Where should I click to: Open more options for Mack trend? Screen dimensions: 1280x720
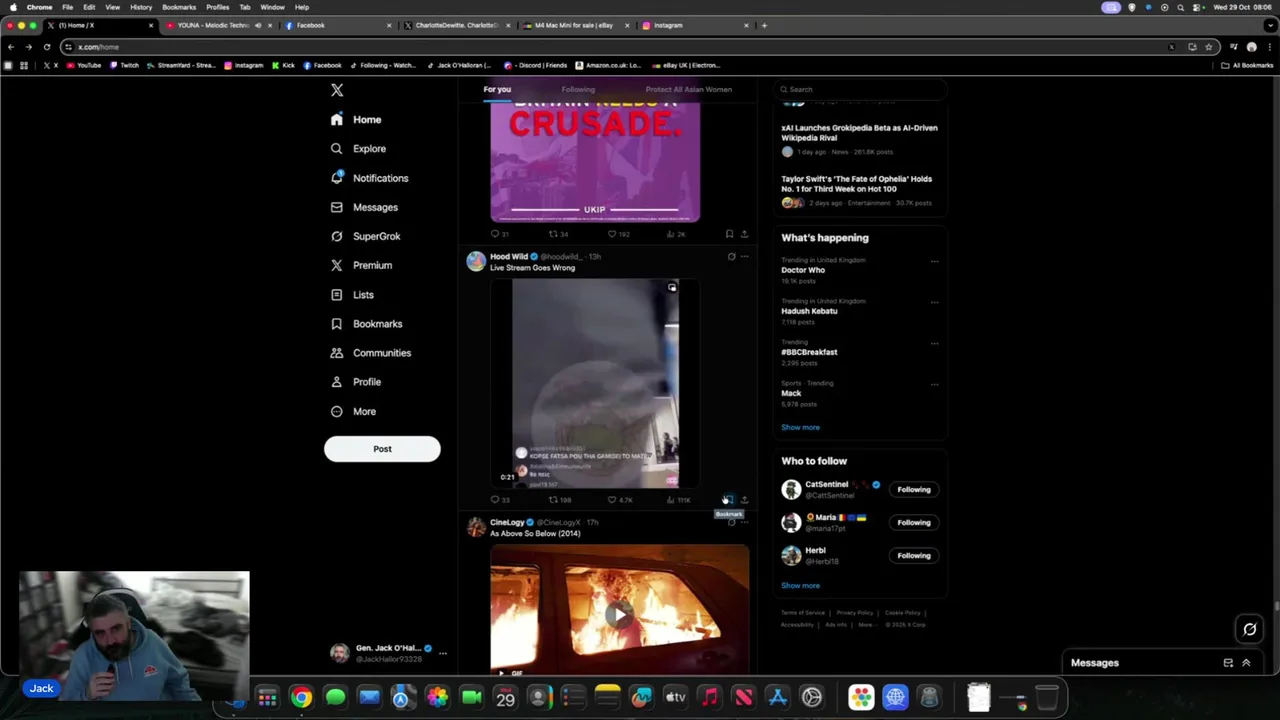click(934, 384)
